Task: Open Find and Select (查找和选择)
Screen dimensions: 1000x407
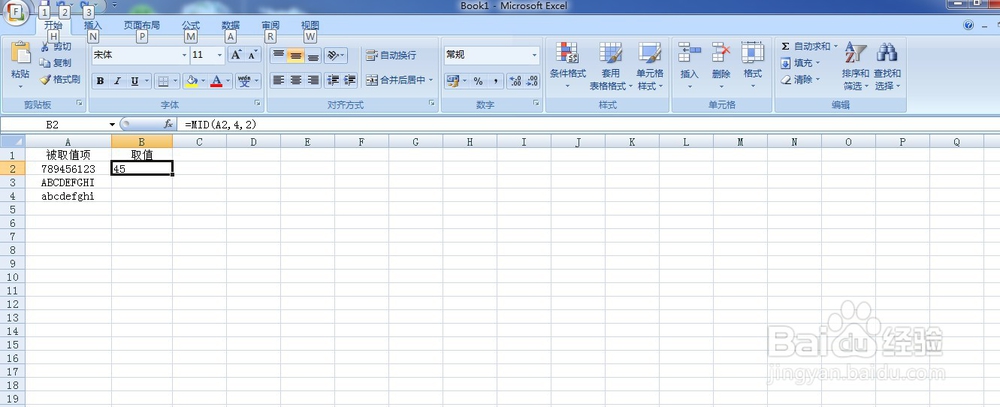Action: pyautogui.click(x=887, y=66)
